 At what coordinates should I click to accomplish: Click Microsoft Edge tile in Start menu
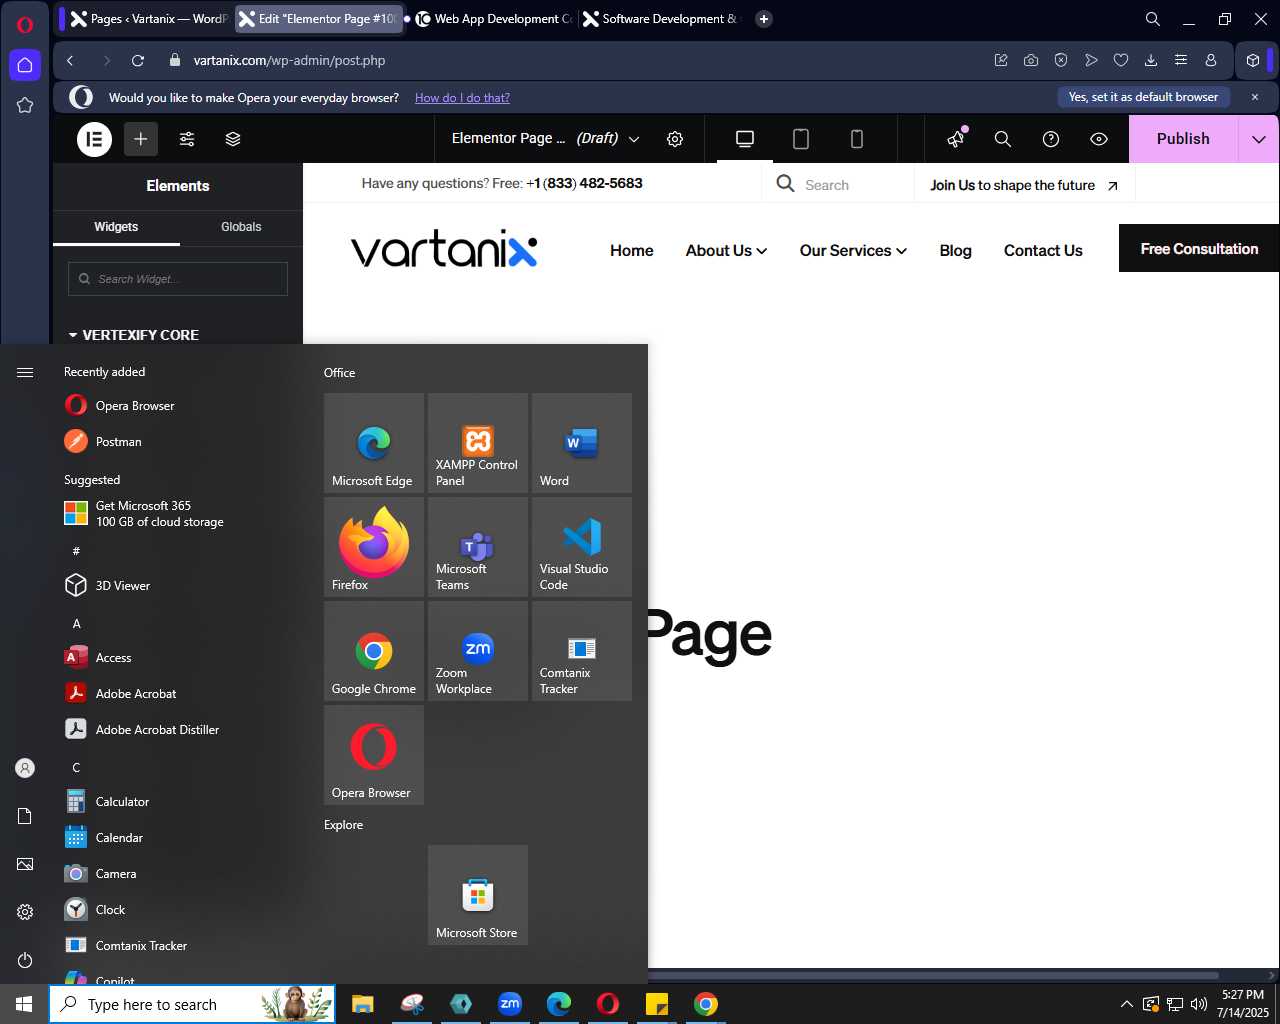pyautogui.click(x=374, y=443)
